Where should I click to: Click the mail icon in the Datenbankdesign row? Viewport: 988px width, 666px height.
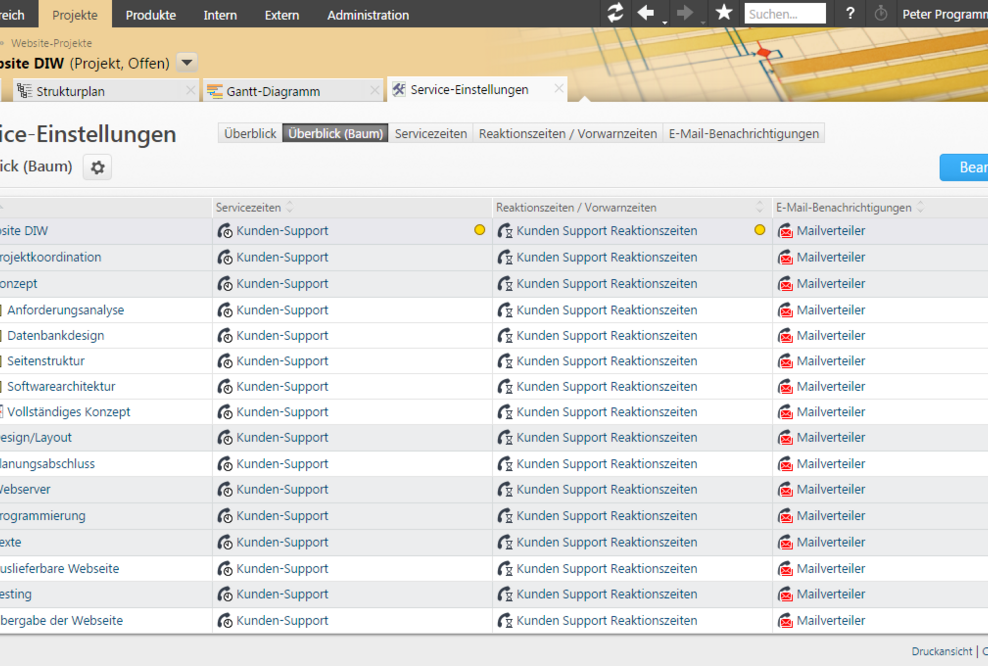coord(785,336)
